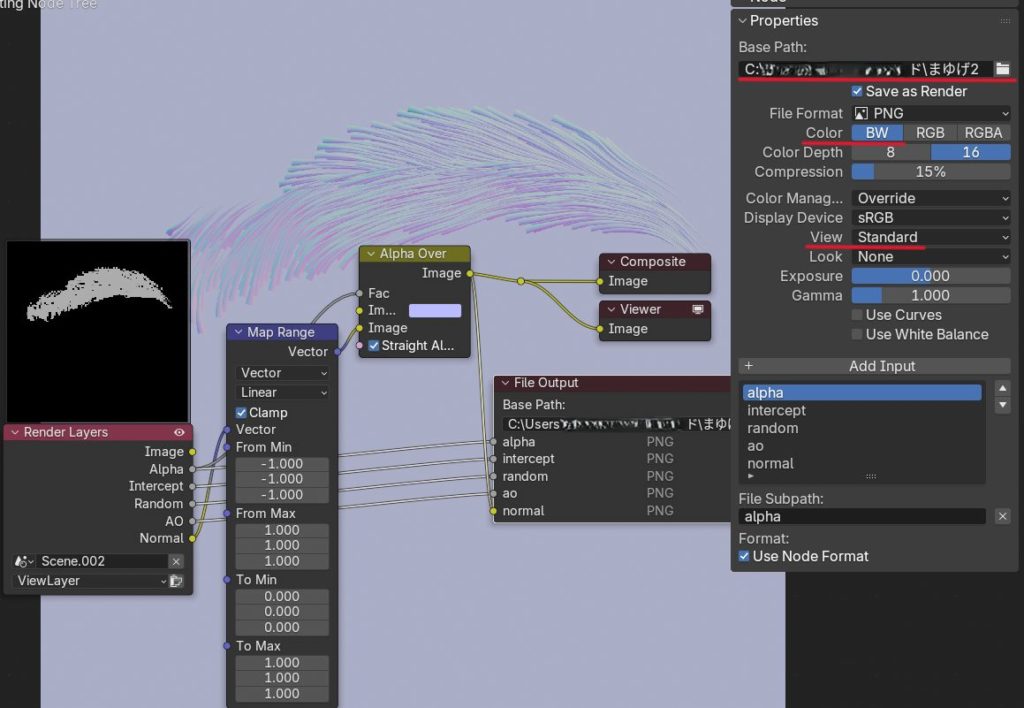The image size is (1024, 708).
Task: Enable the Use Curves checkbox
Action: coord(857,315)
